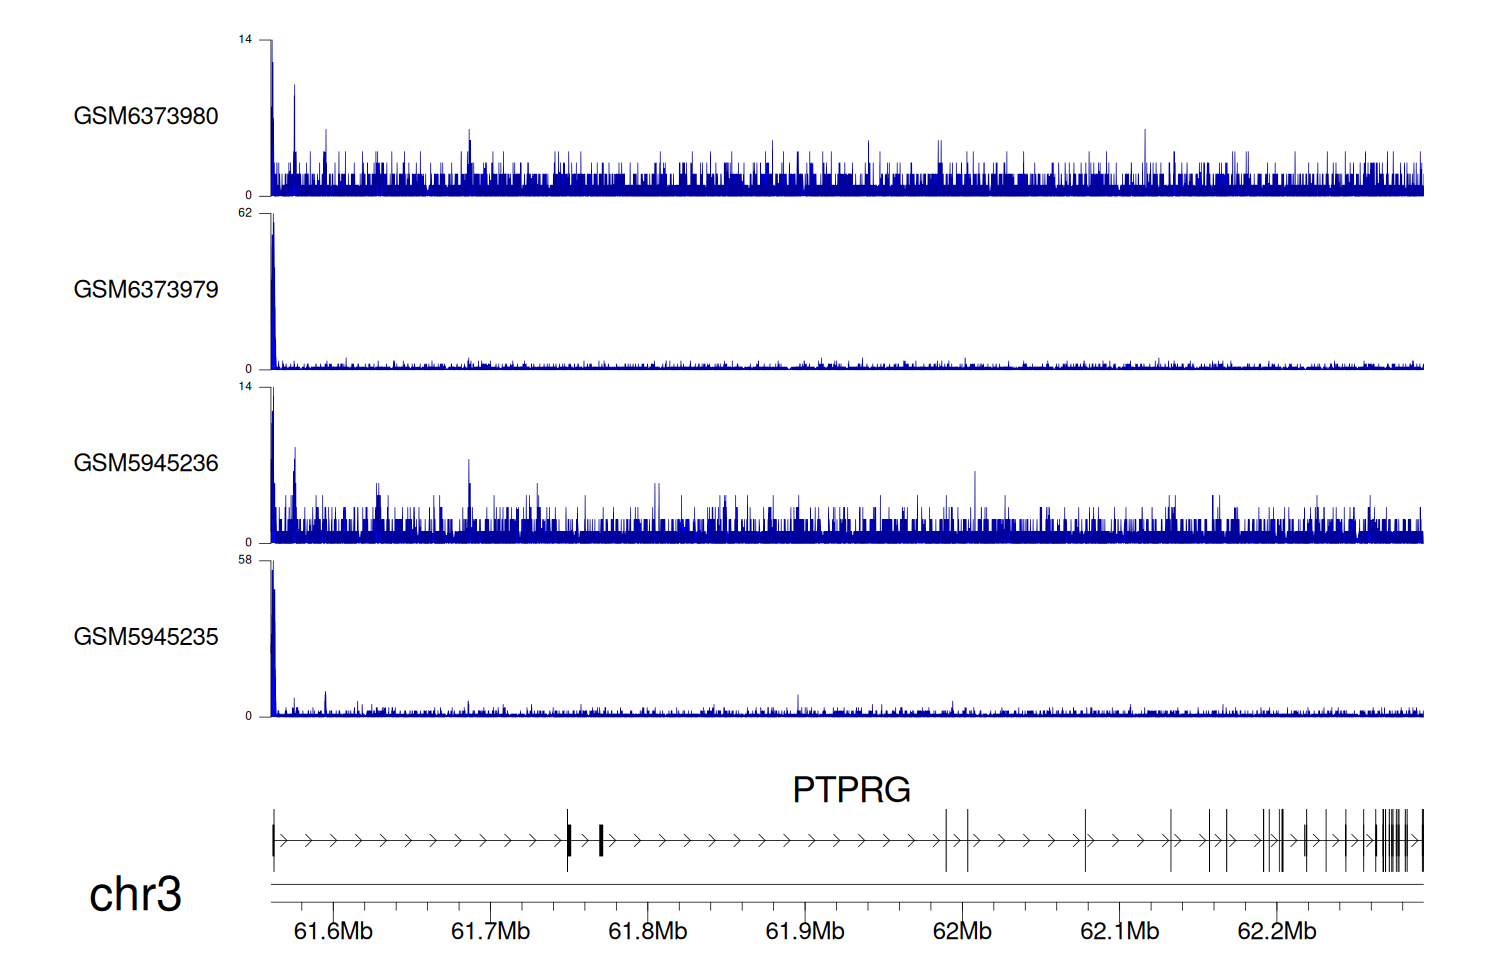Select the GSM6373979 track label
Screen dimensions: 1500x980
pyautogui.click(x=146, y=290)
